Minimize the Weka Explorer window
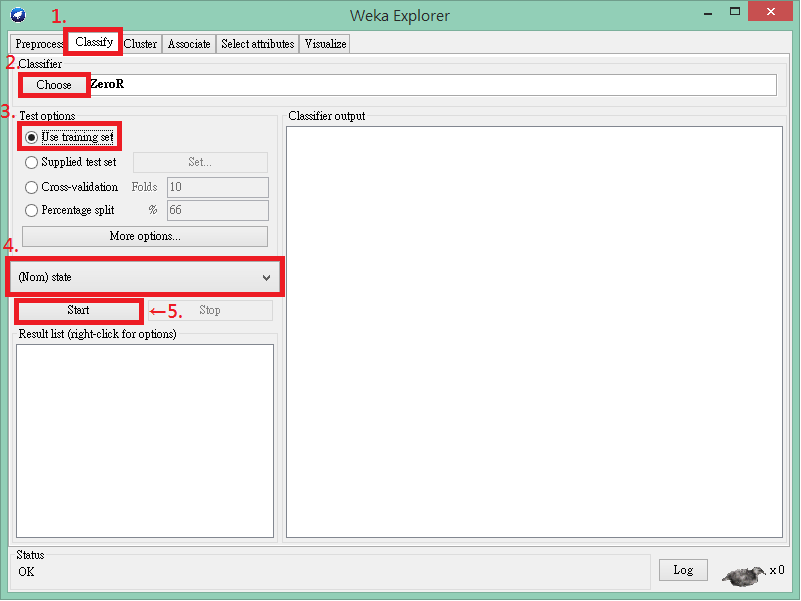 click(708, 14)
